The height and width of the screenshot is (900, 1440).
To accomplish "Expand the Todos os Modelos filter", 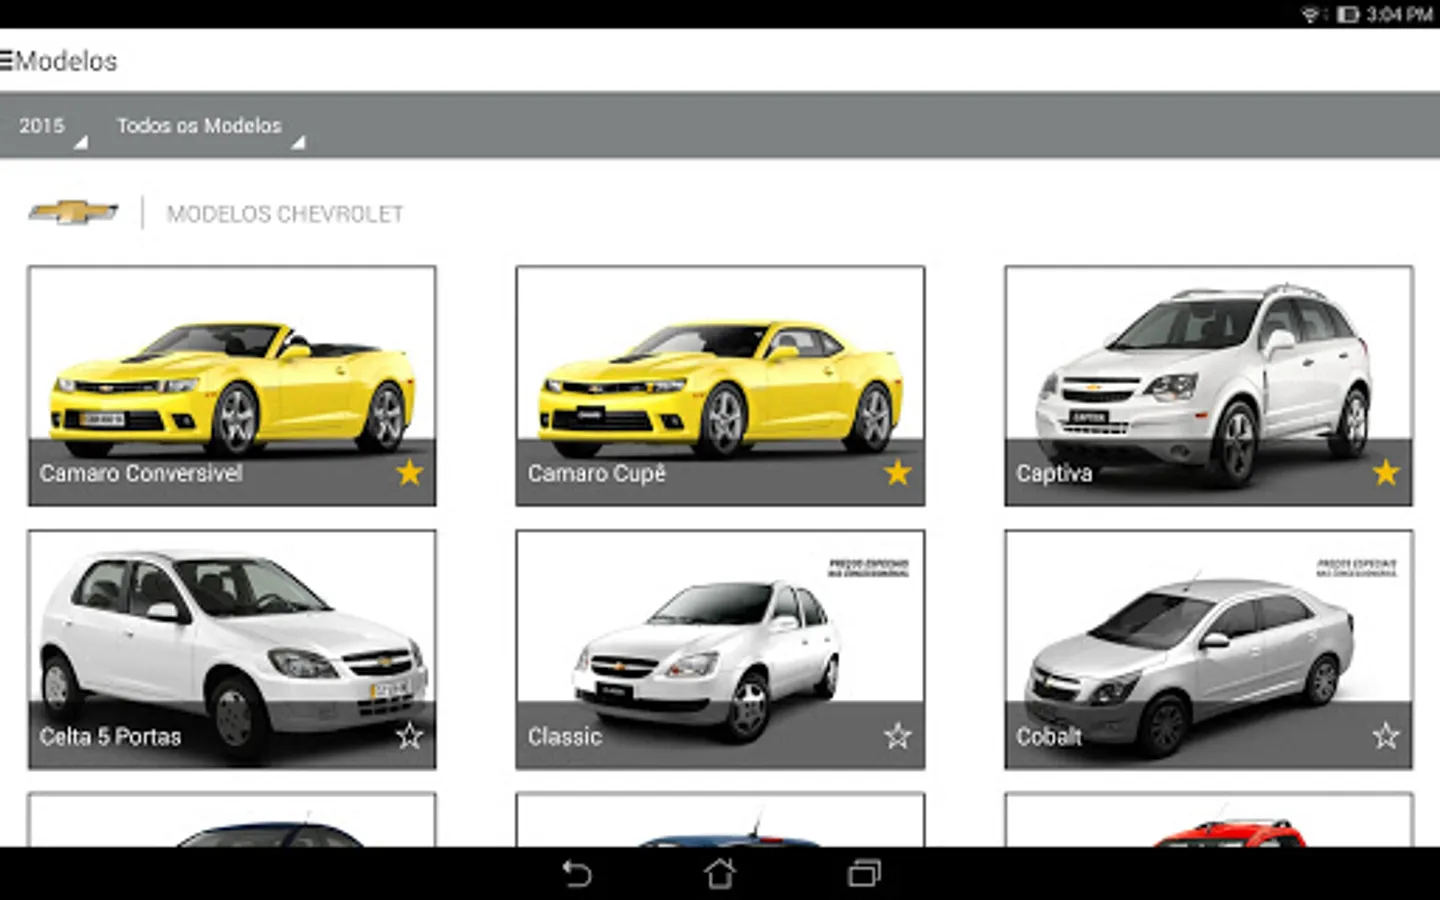I will click(209, 127).
